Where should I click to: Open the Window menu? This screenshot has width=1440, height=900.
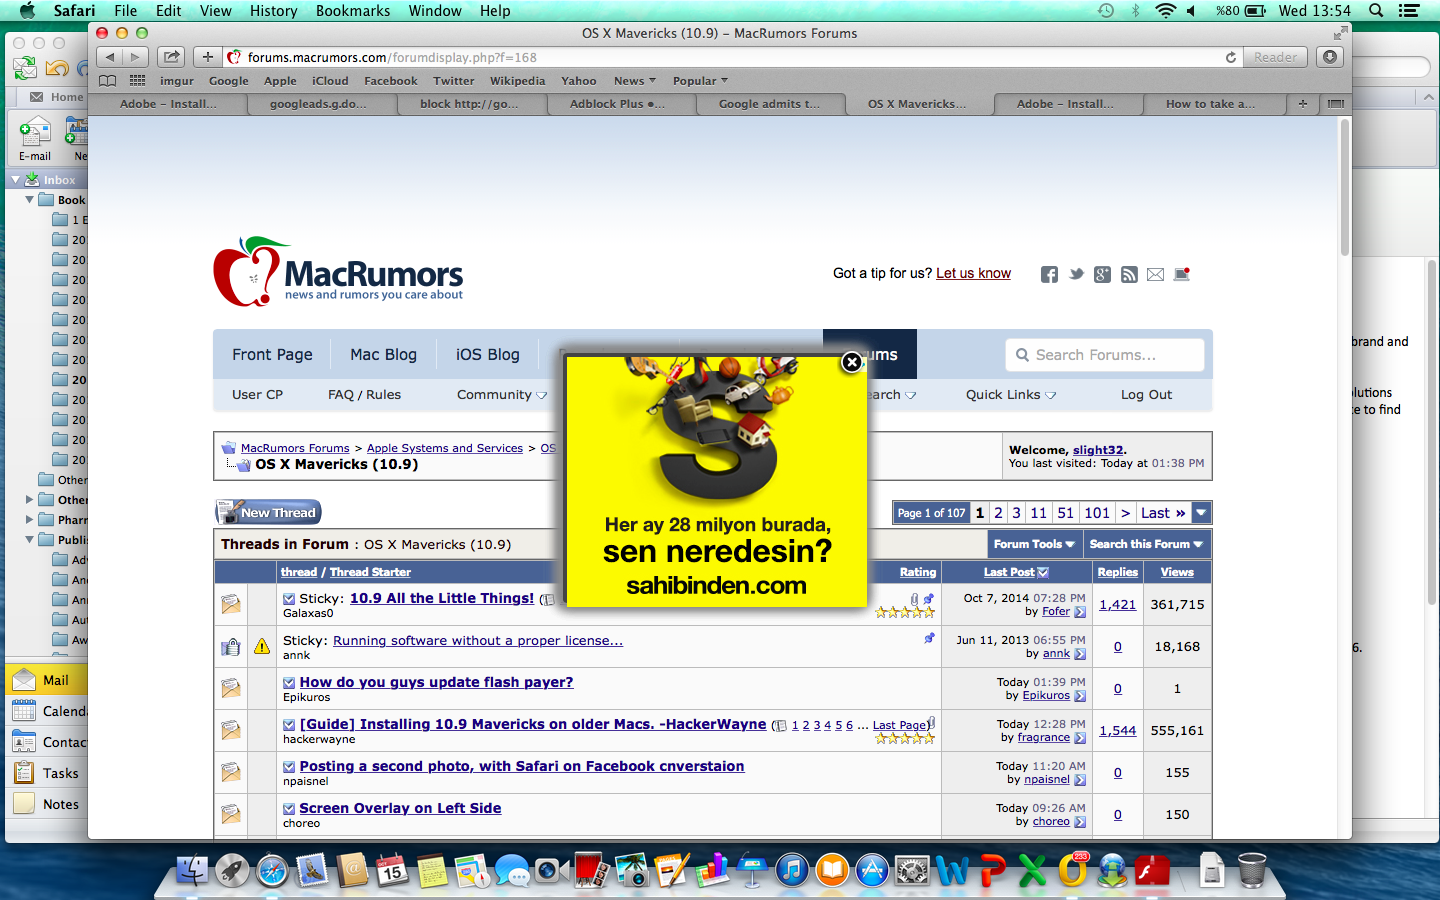[435, 11]
